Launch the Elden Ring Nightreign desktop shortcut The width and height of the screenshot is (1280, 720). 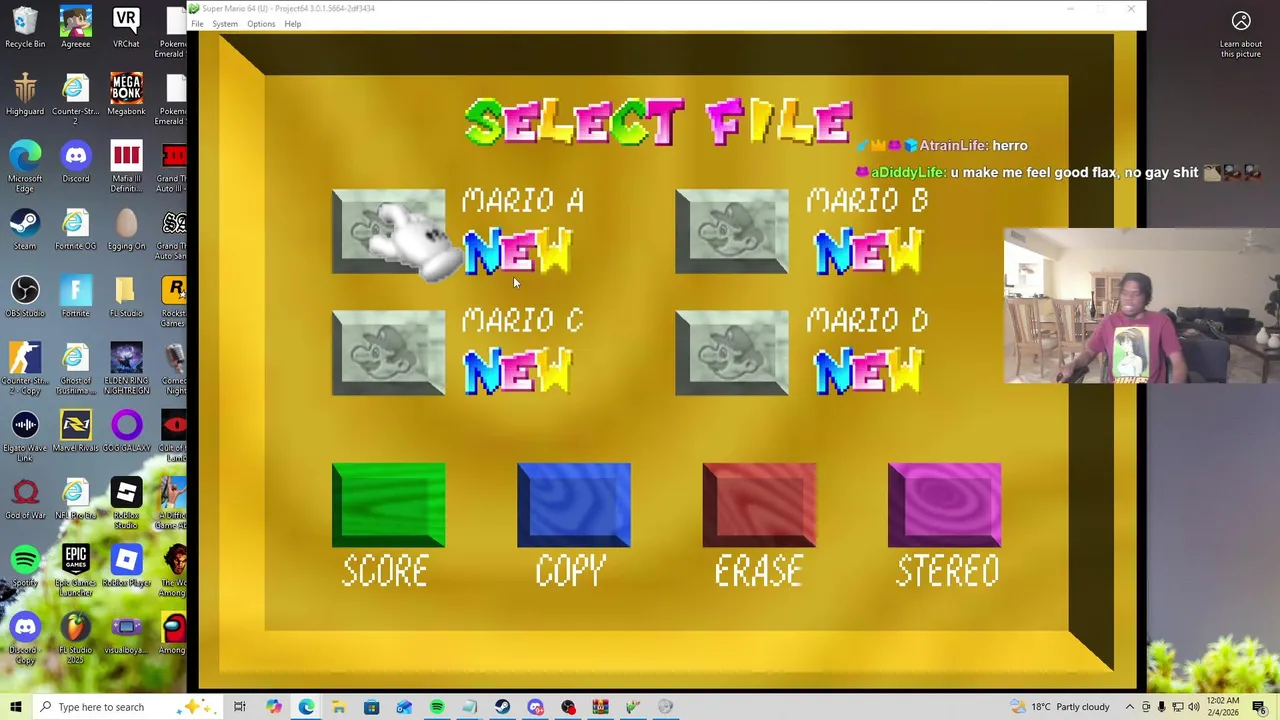[x=126, y=368]
